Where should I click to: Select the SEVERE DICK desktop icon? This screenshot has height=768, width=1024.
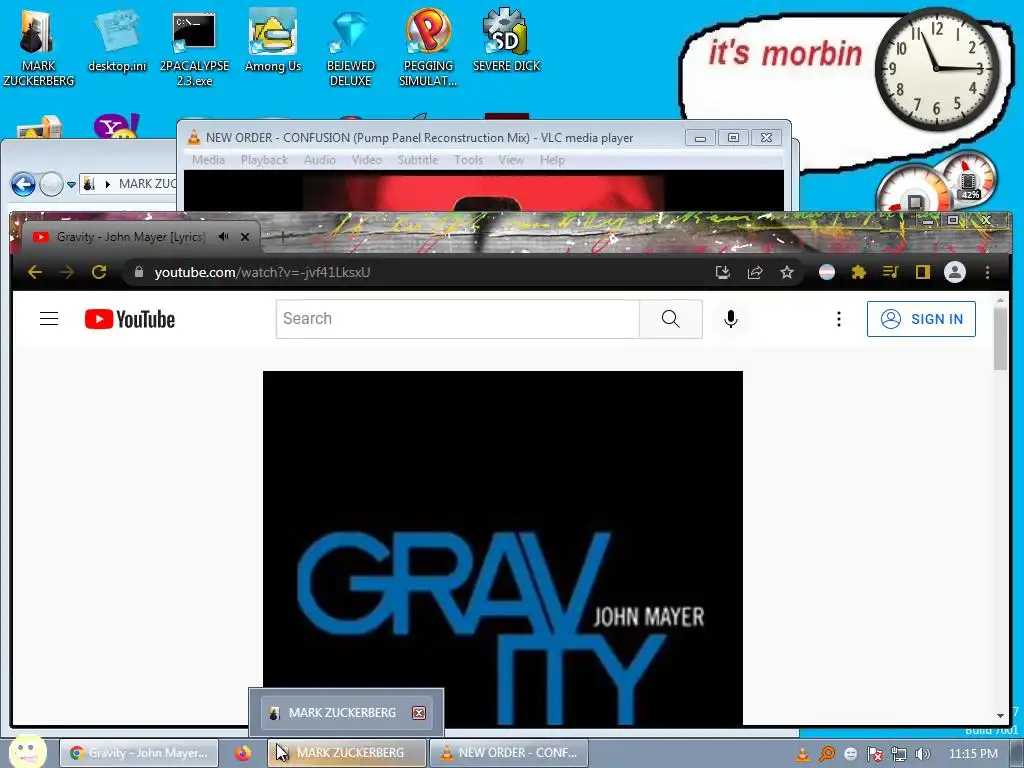point(506,40)
